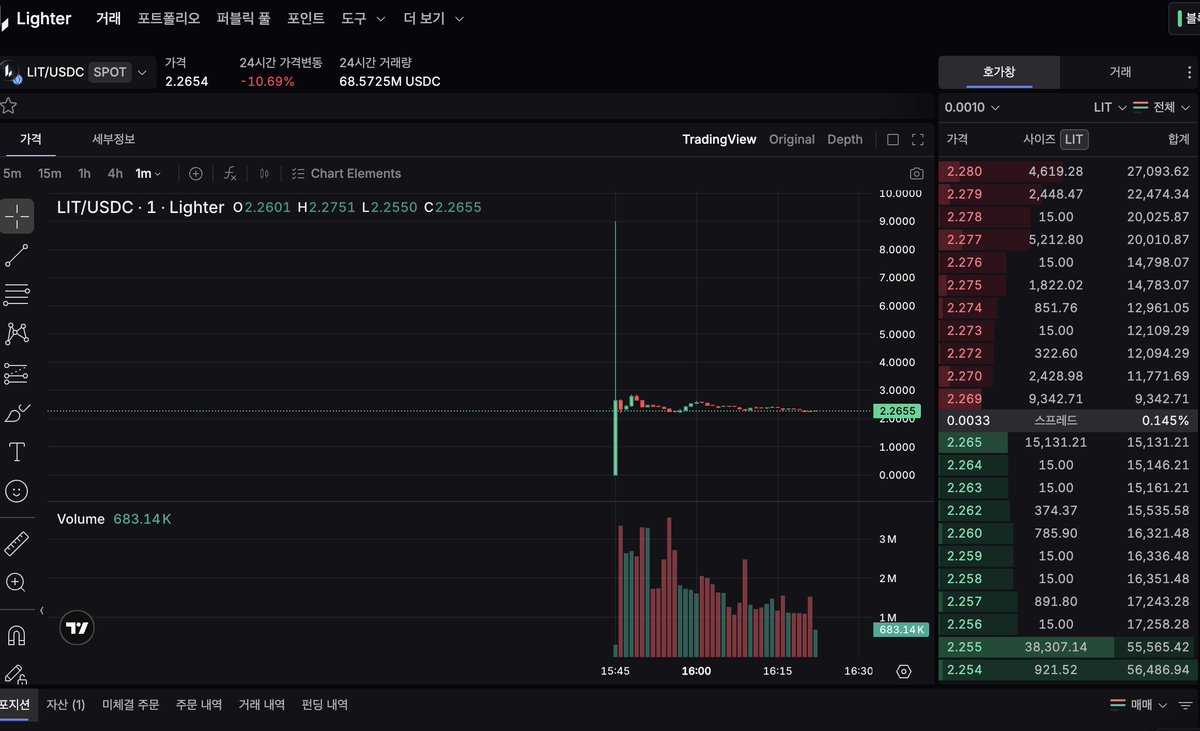Open 포인트 page
1200x731 pixels.
306,19
